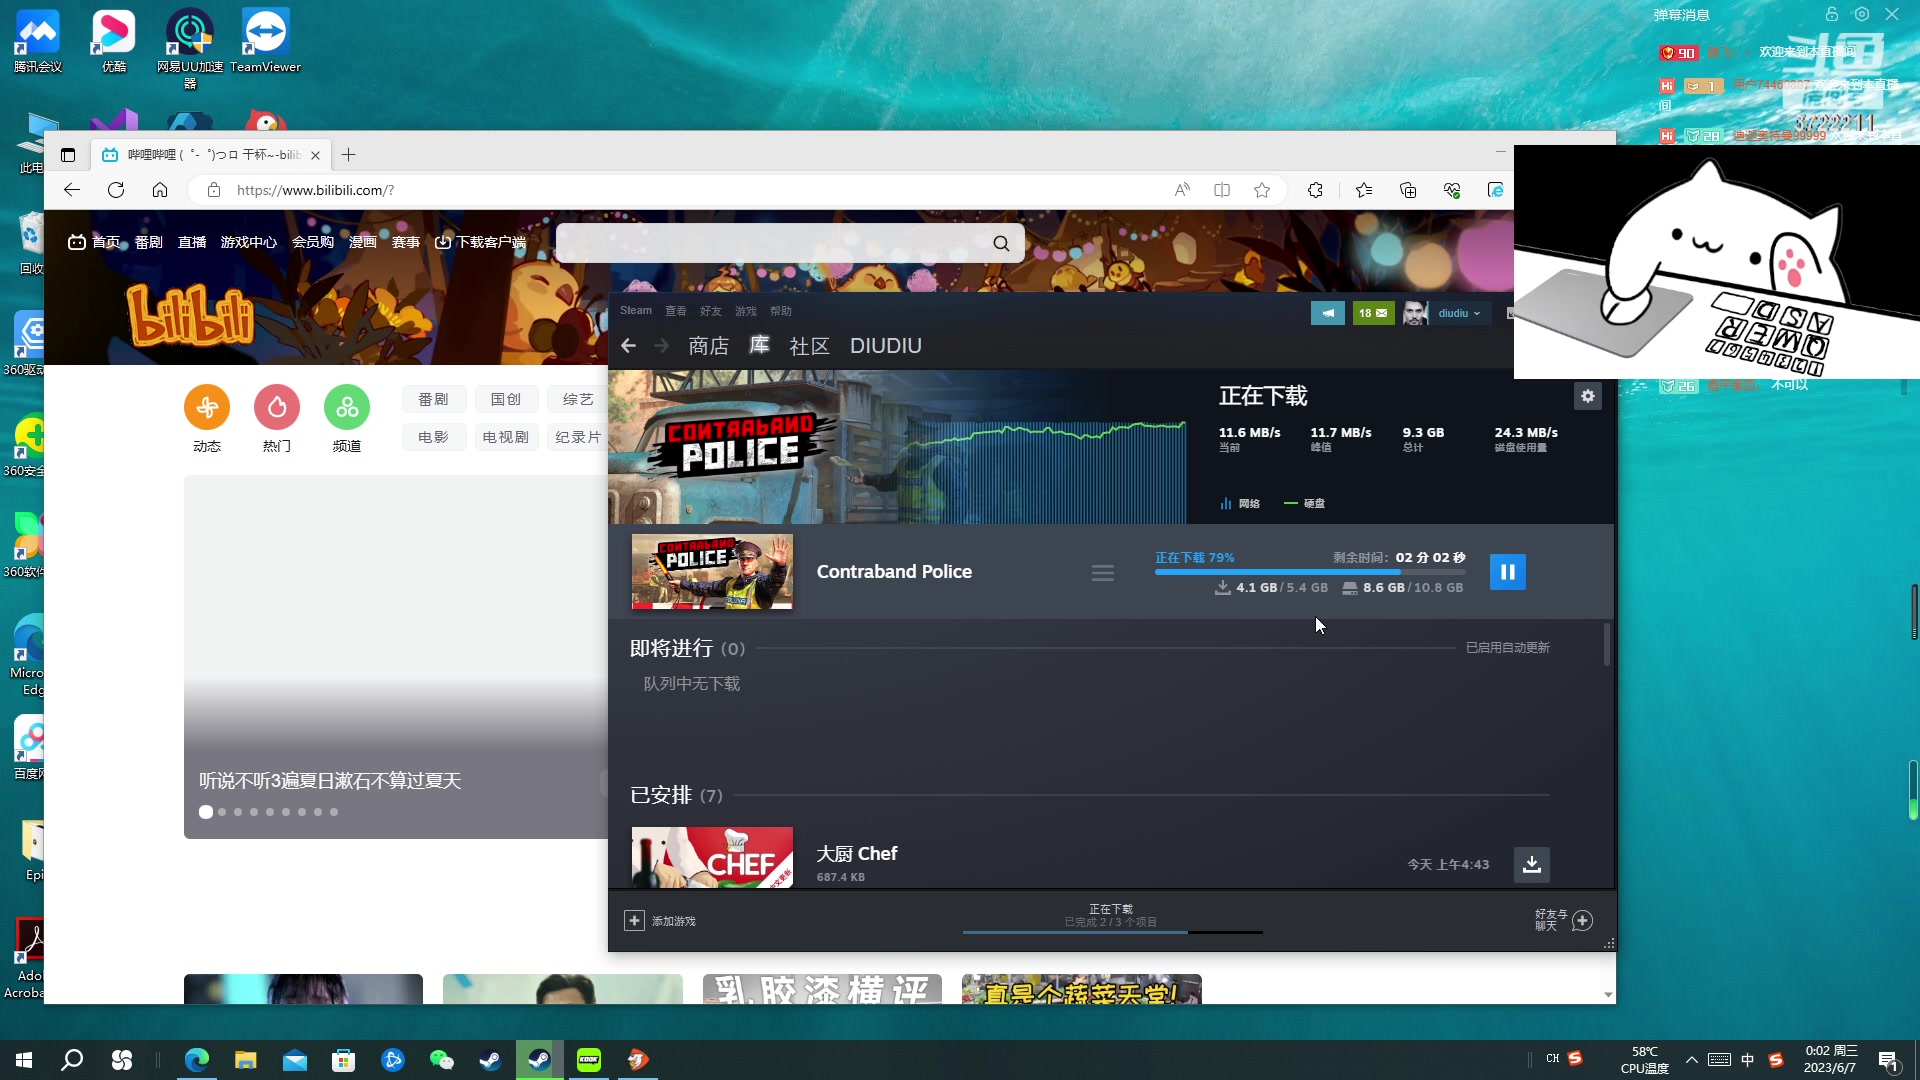Select the 电影 category button
Image resolution: width=1920 pixels, height=1080 pixels.
(x=433, y=437)
